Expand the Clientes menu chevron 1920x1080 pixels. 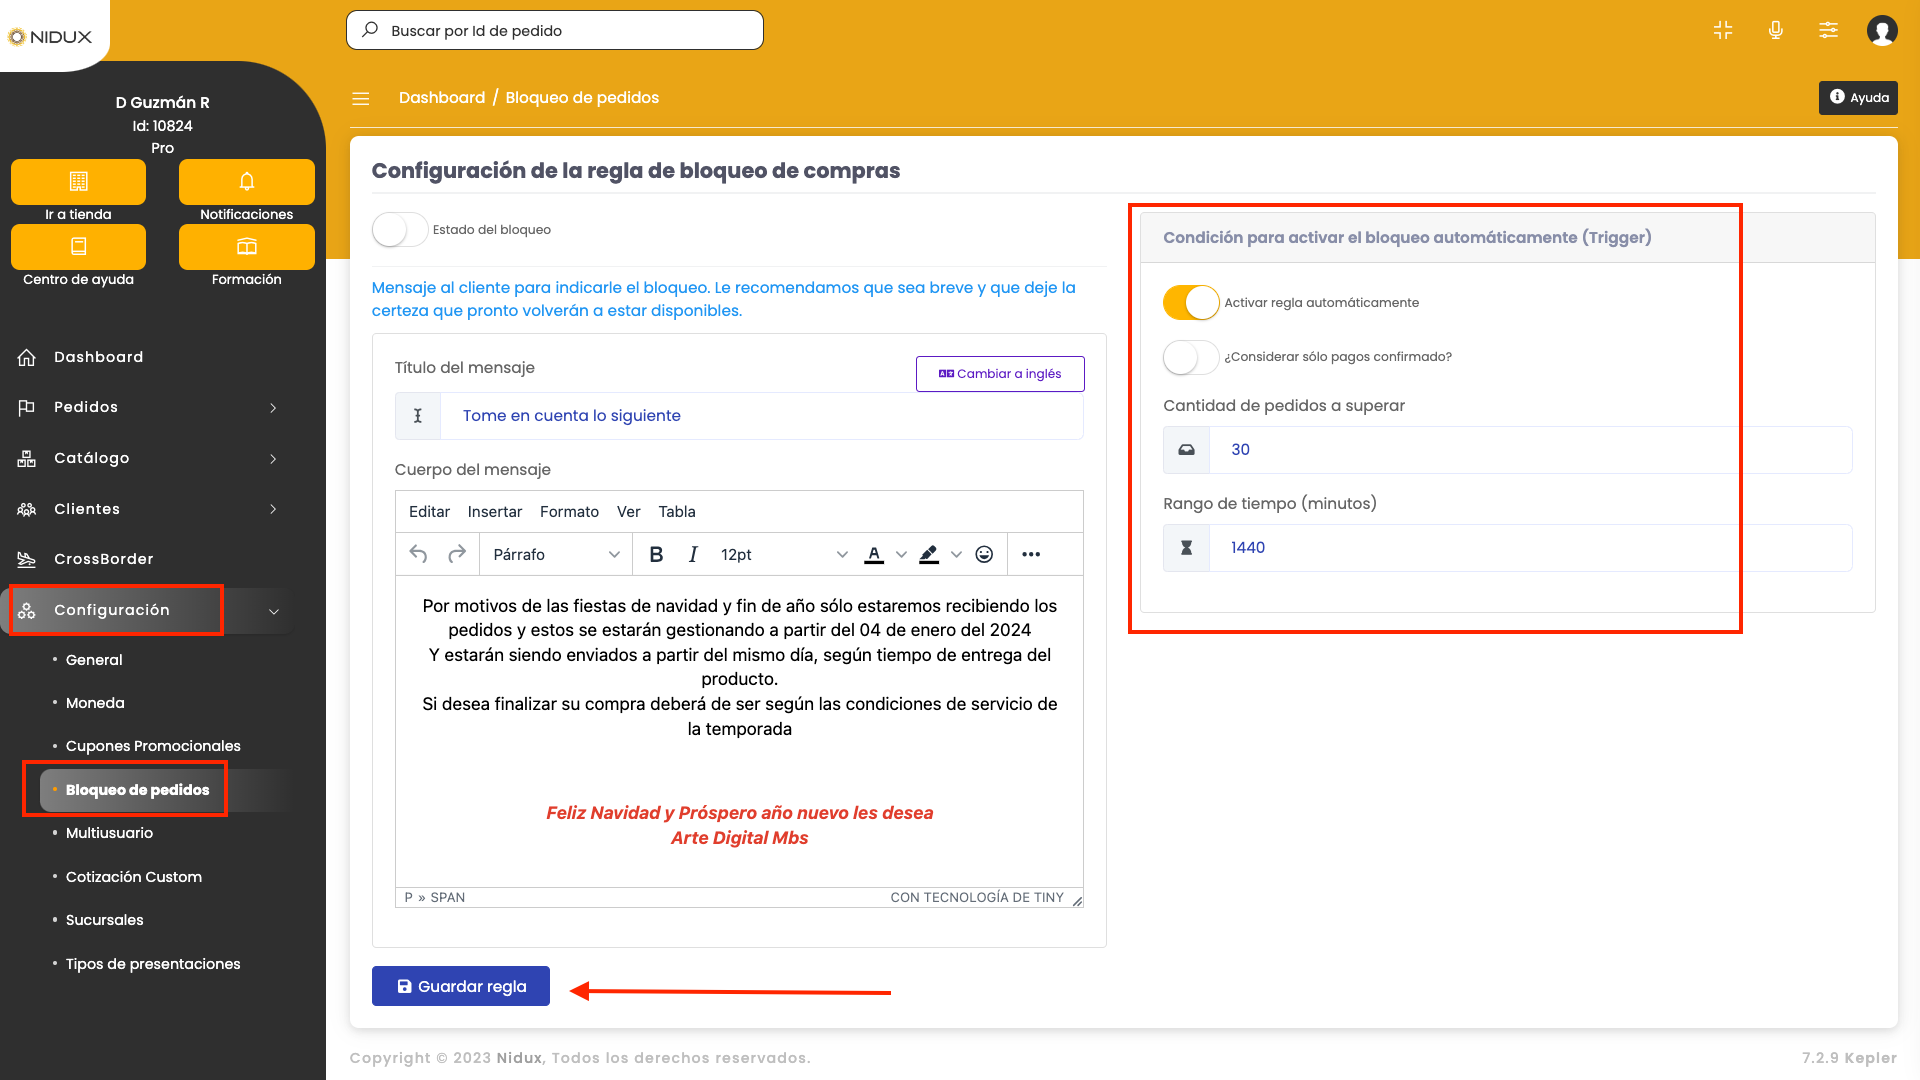coord(273,510)
